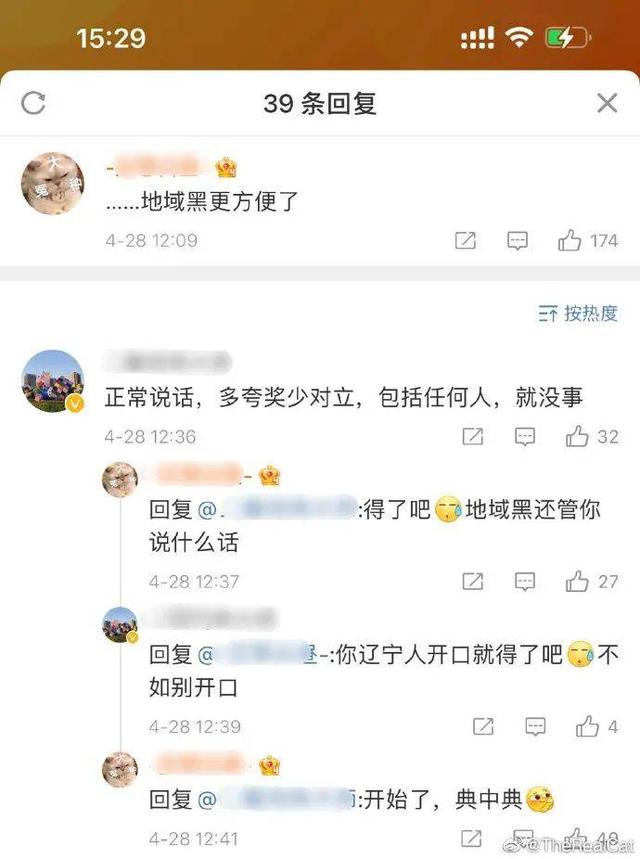The image size is (640, 859).
Task: Comment on the 4-28 12:39 reply
Action: (x=535, y=726)
